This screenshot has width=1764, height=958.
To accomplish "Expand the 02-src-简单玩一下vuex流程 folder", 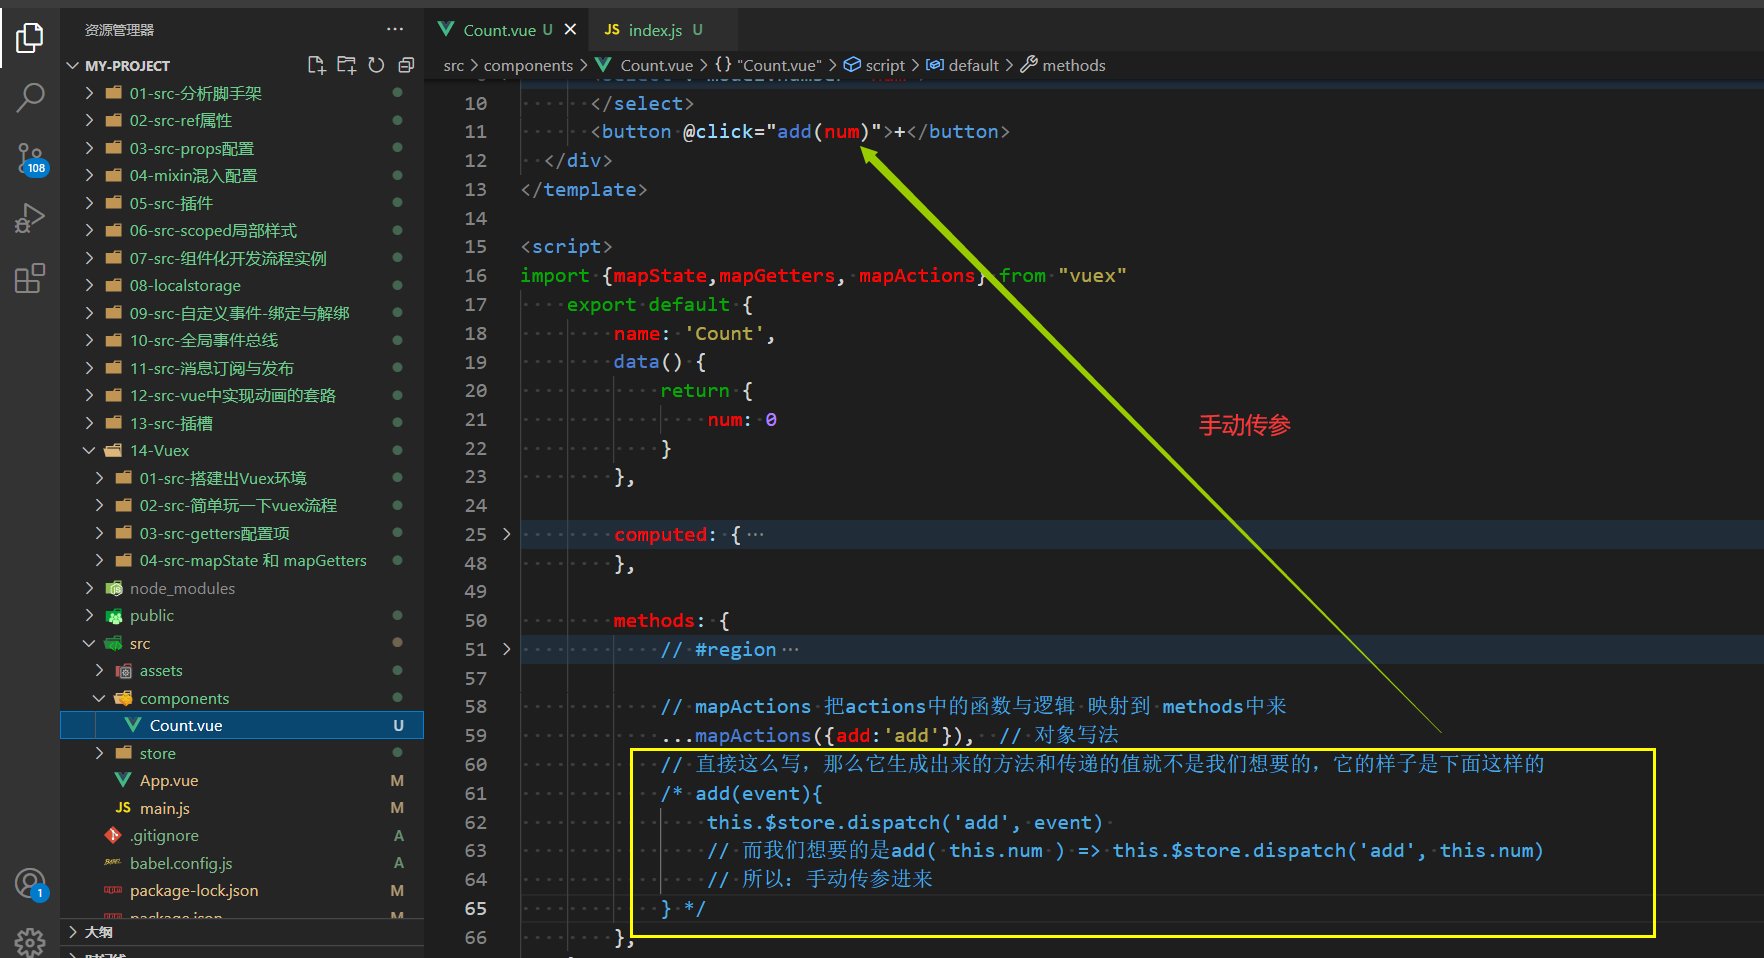I will tap(242, 505).
